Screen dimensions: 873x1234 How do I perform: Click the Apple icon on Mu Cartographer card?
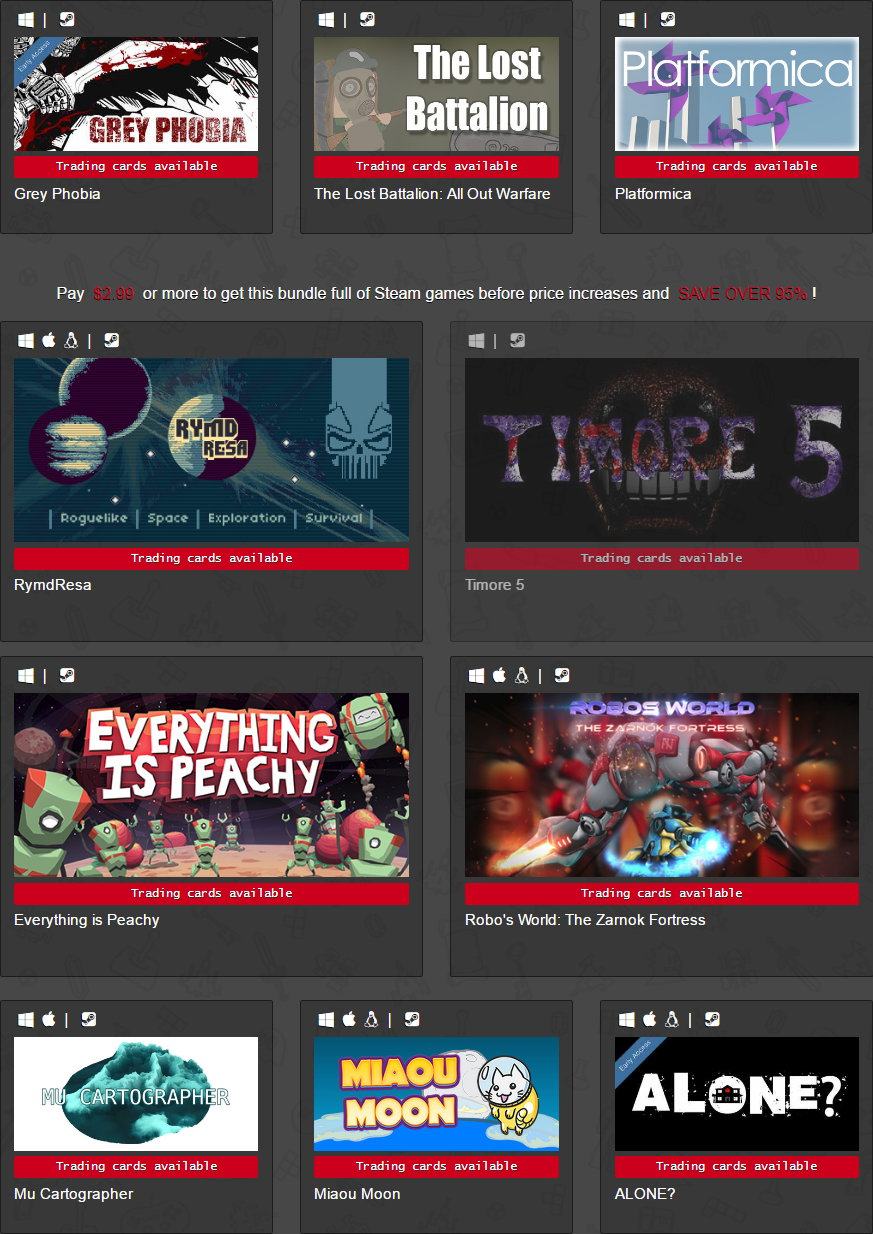coord(48,1019)
